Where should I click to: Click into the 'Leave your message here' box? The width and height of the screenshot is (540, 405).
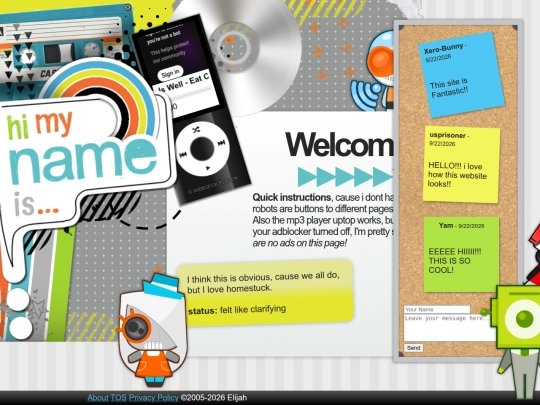450,328
